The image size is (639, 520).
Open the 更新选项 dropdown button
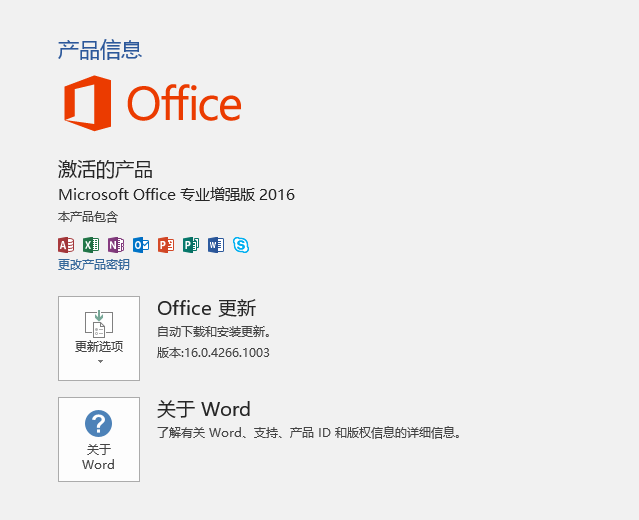point(99,338)
